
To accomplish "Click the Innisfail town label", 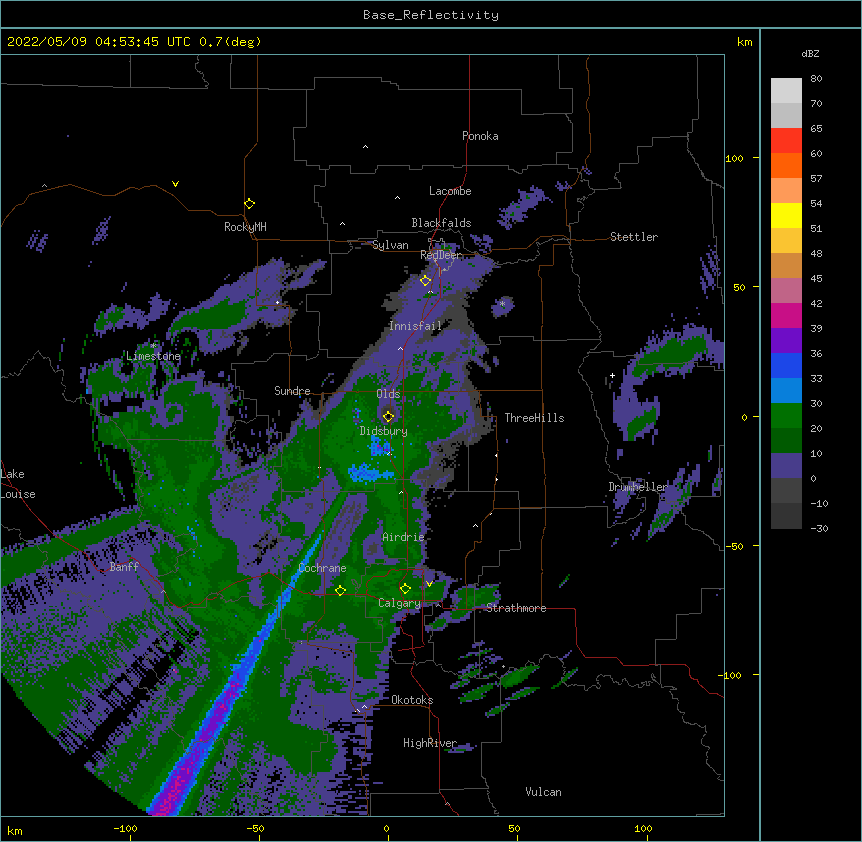I will point(415,326).
